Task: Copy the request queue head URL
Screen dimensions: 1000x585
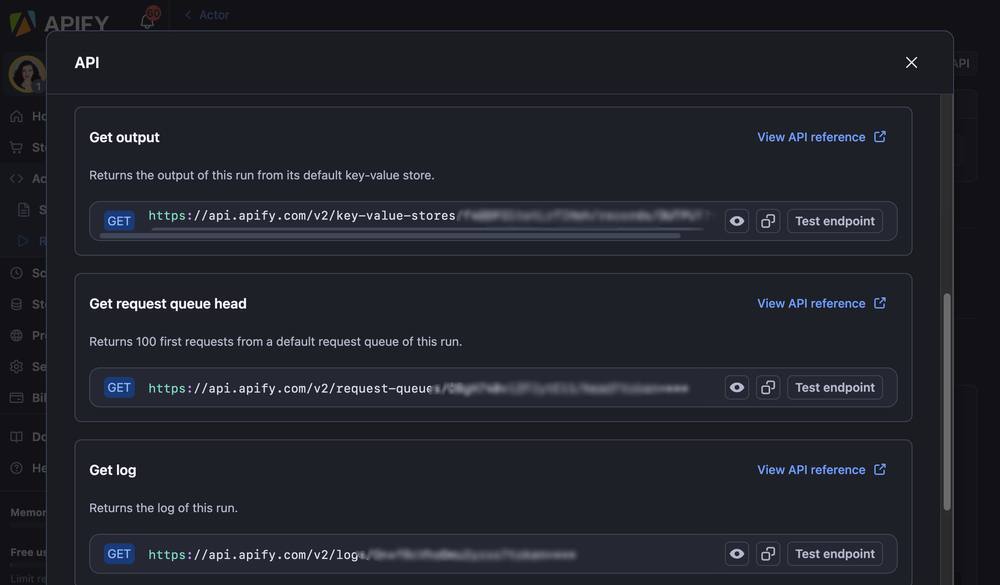Action: click(x=768, y=387)
